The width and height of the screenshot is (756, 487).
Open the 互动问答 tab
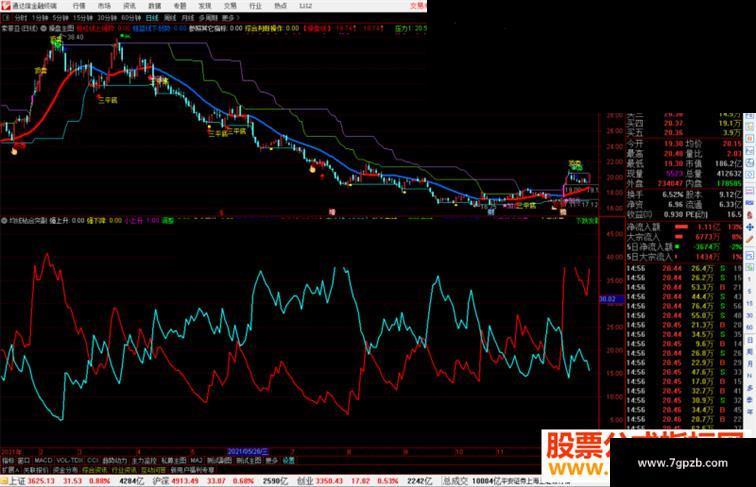click(x=153, y=470)
